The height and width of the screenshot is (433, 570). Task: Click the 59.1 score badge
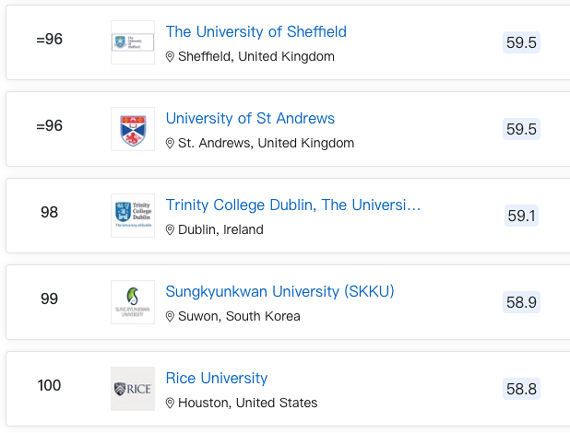tap(521, 216)
